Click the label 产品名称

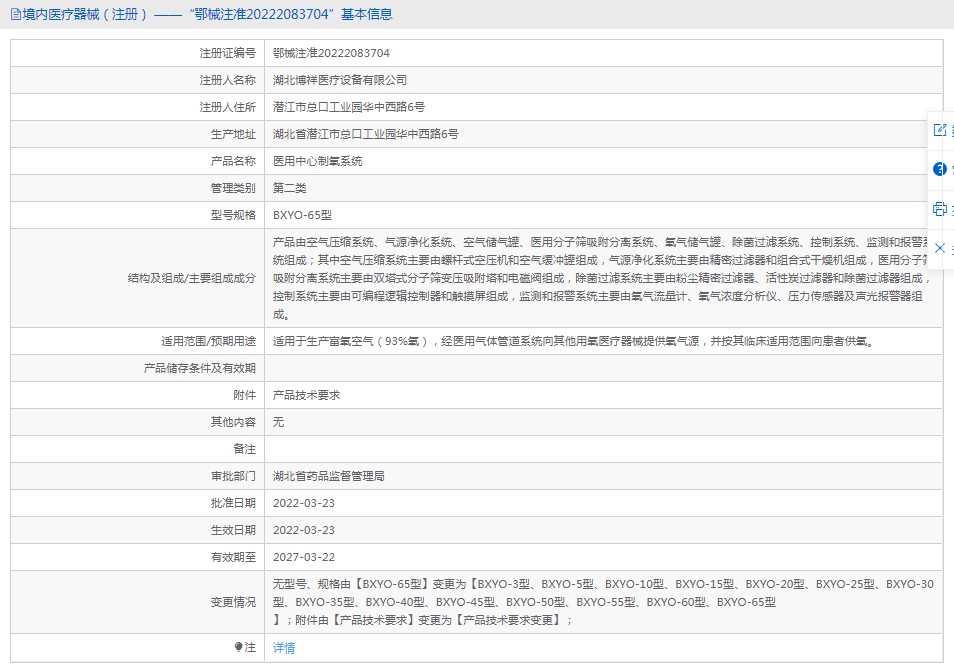pyautogui.click(x=233, y=161)
